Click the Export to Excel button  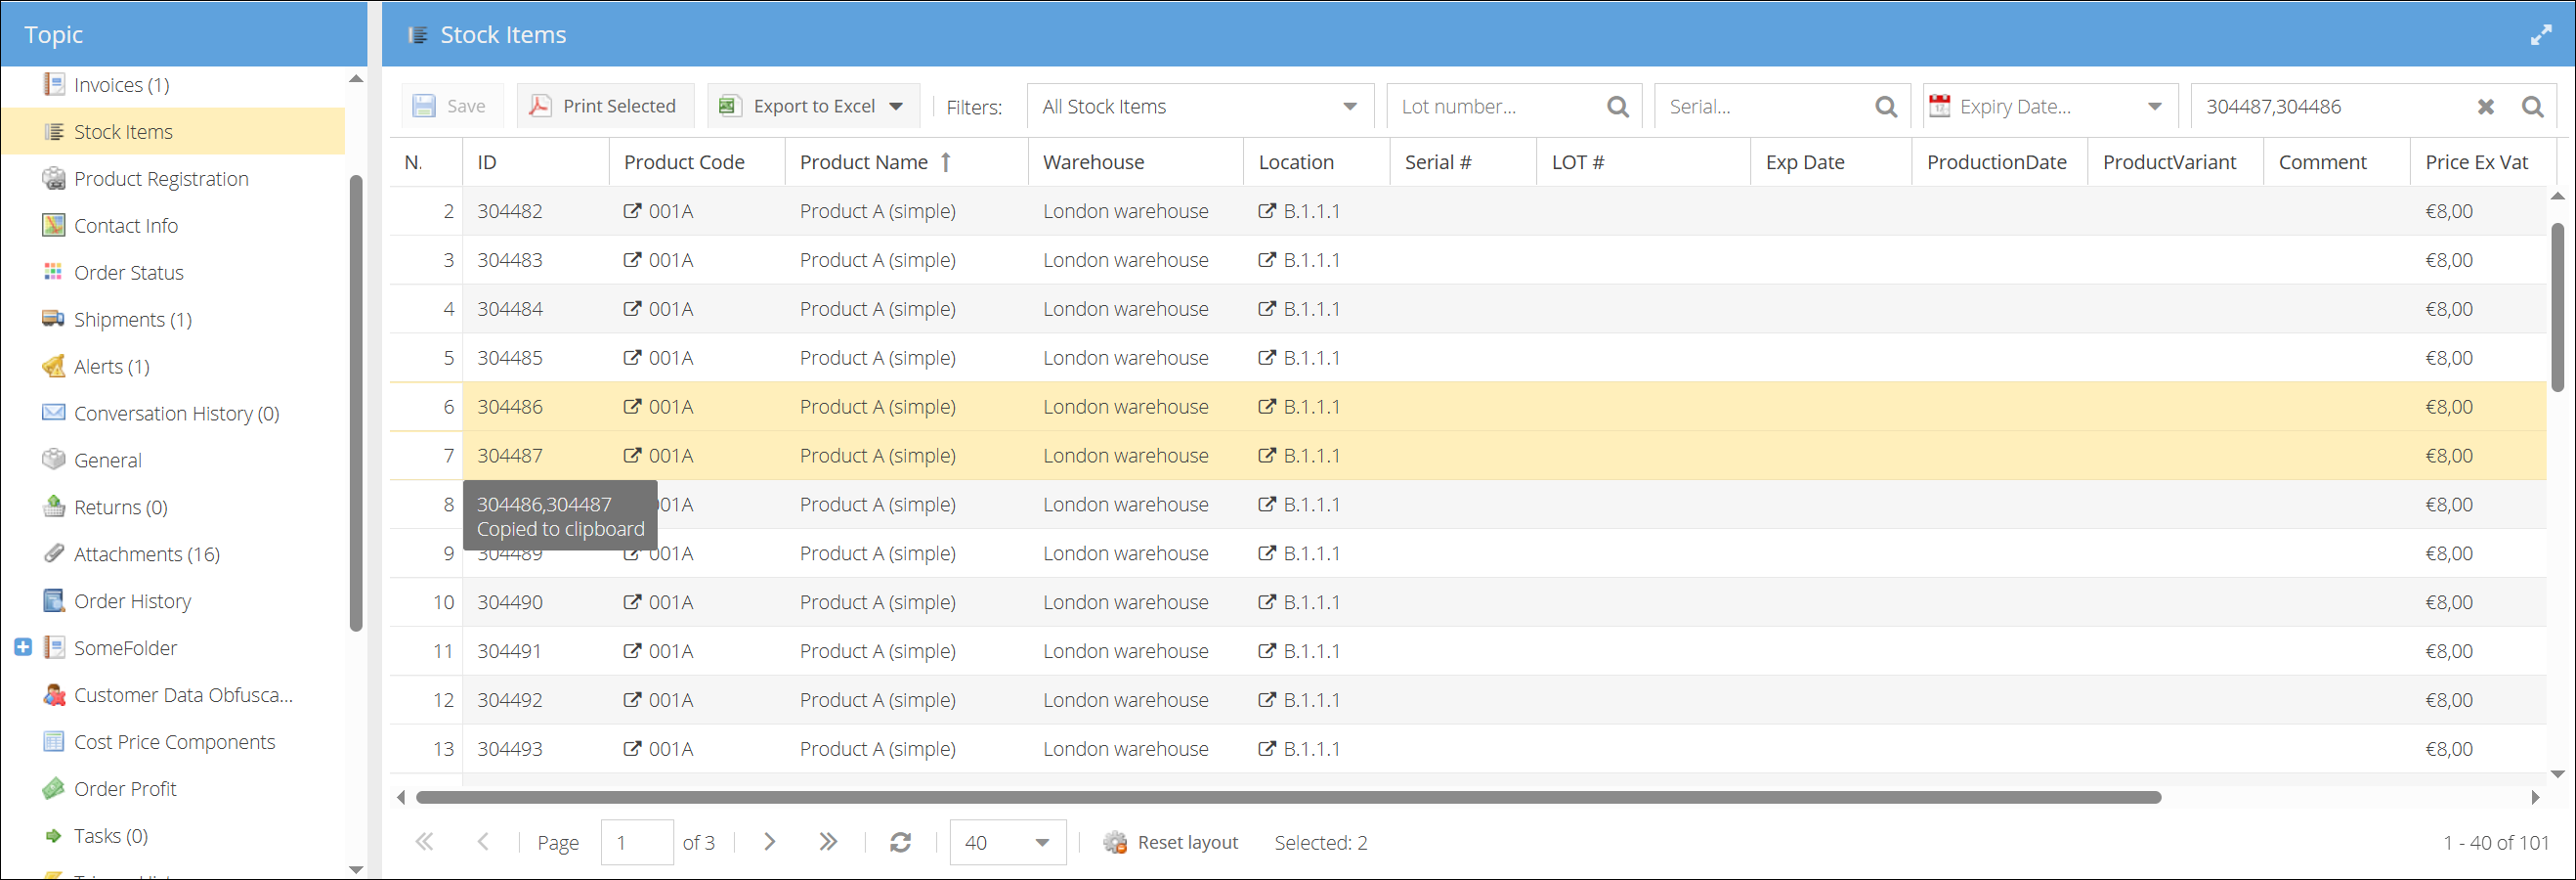pyautogui.click(x=812, y=105)
